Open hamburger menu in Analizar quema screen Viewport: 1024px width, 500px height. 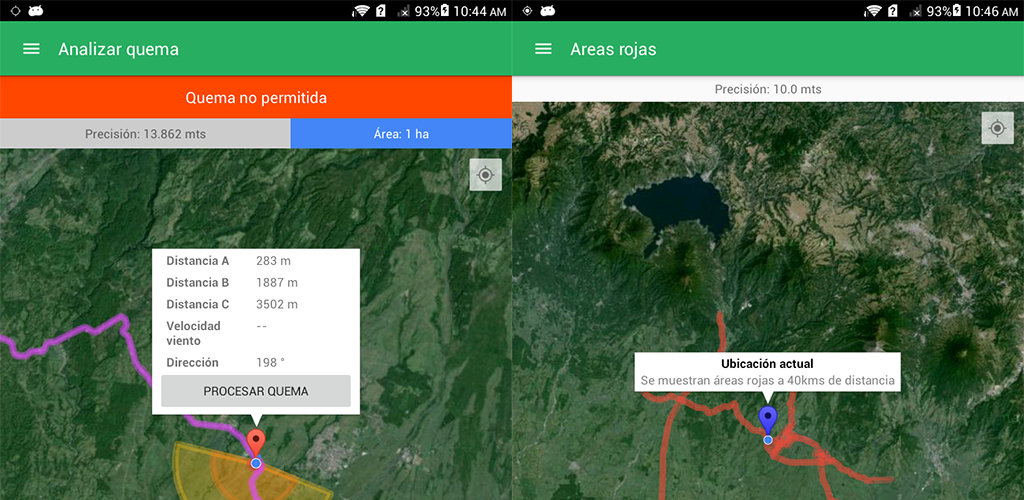click(31, 50)
